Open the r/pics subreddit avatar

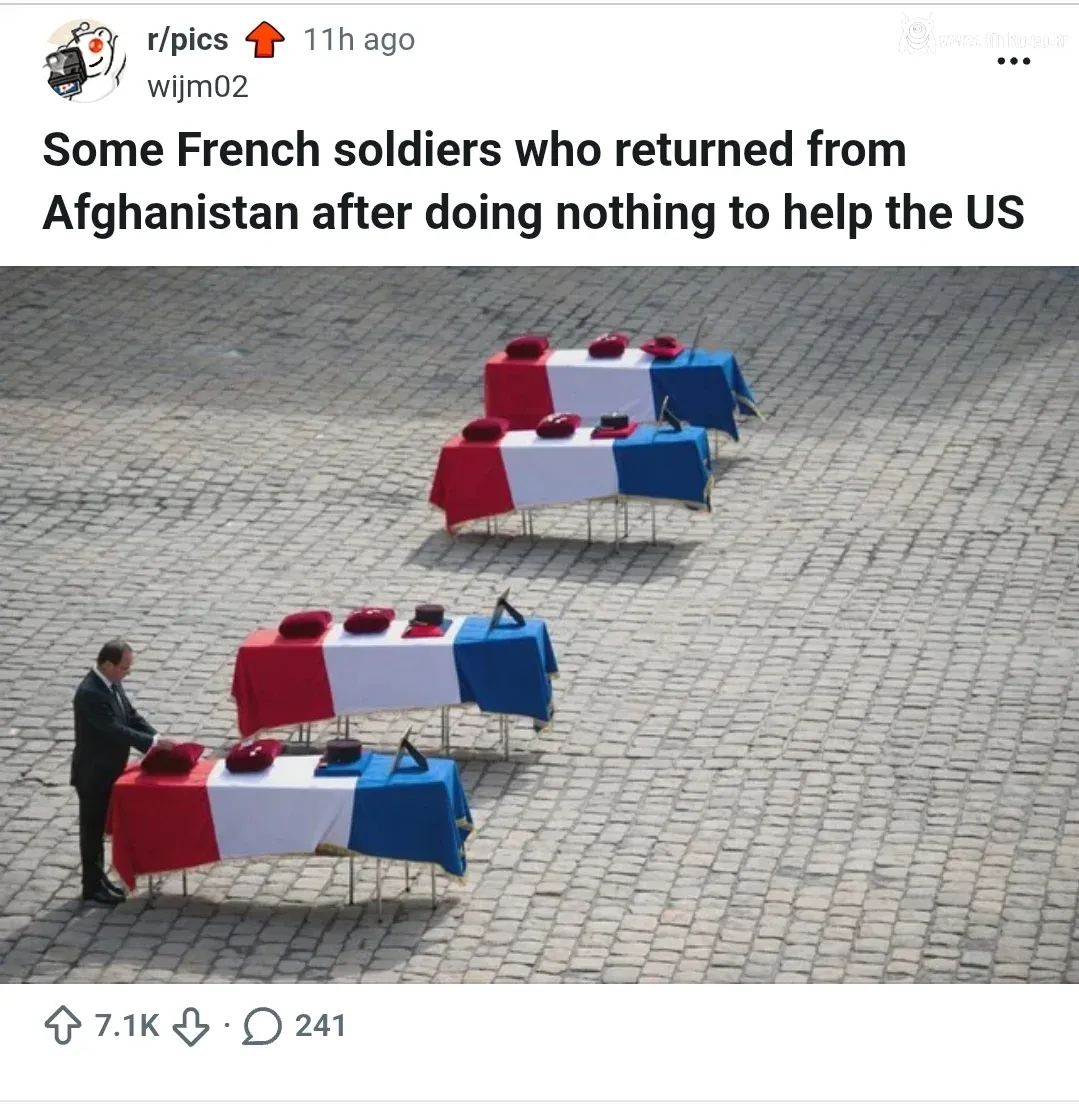pos(84,61)
